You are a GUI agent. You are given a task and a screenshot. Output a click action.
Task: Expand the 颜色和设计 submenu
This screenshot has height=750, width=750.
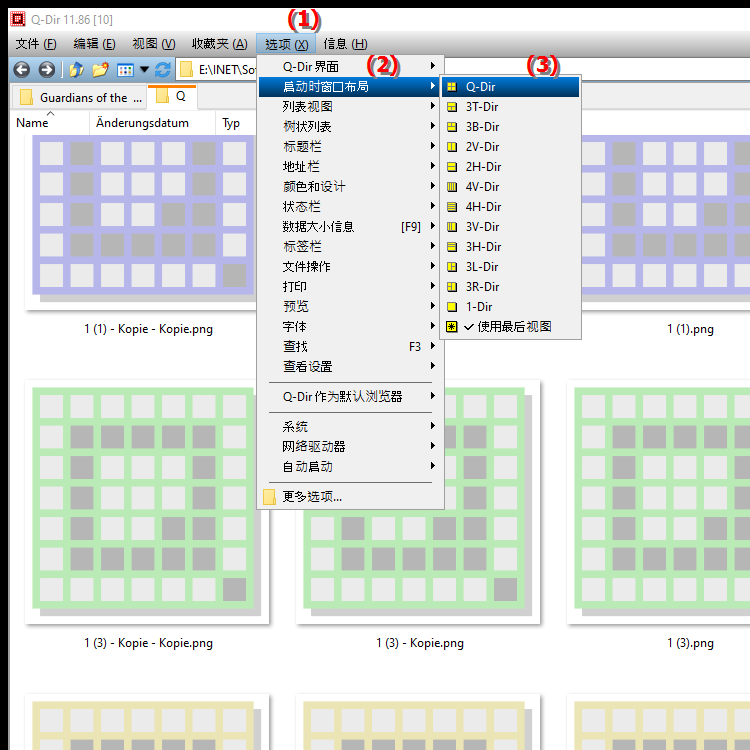pos(351,187)
